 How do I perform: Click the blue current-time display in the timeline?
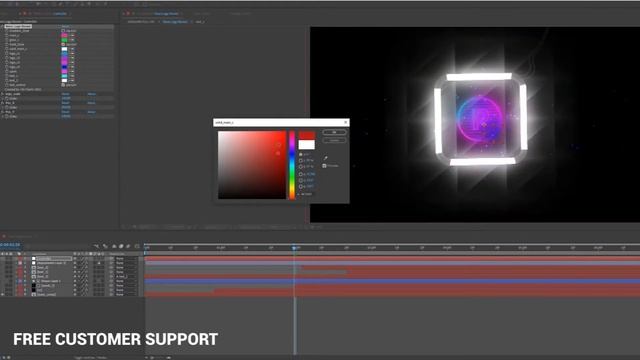10,245
